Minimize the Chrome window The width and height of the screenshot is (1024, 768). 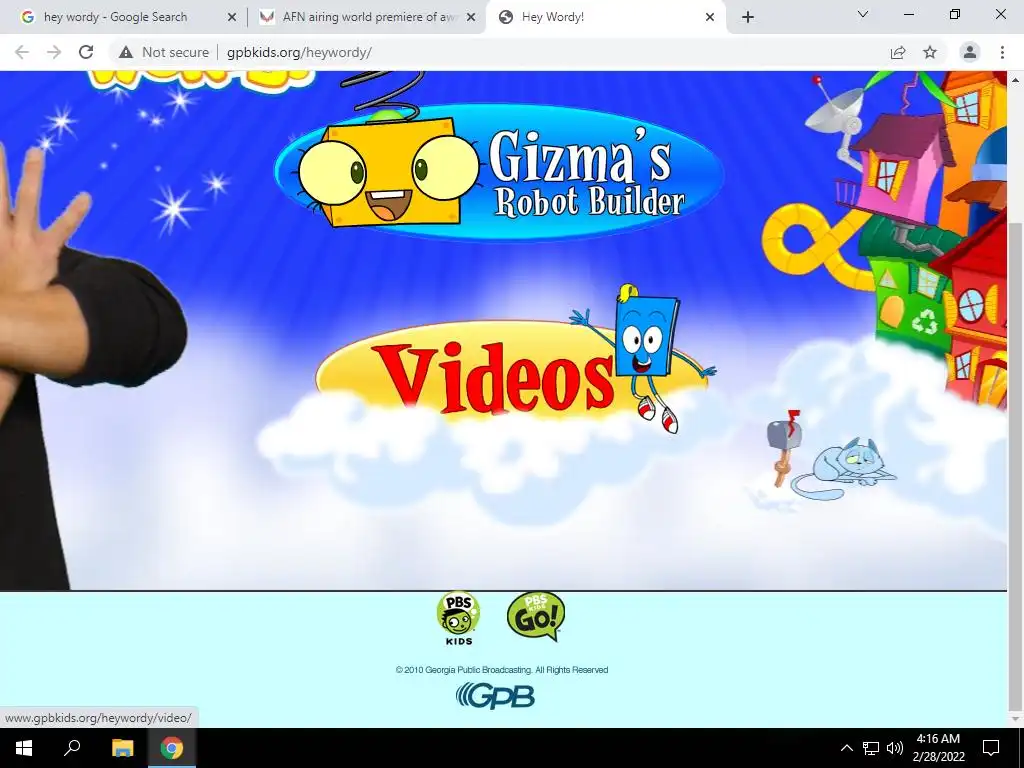click(908, 14)
